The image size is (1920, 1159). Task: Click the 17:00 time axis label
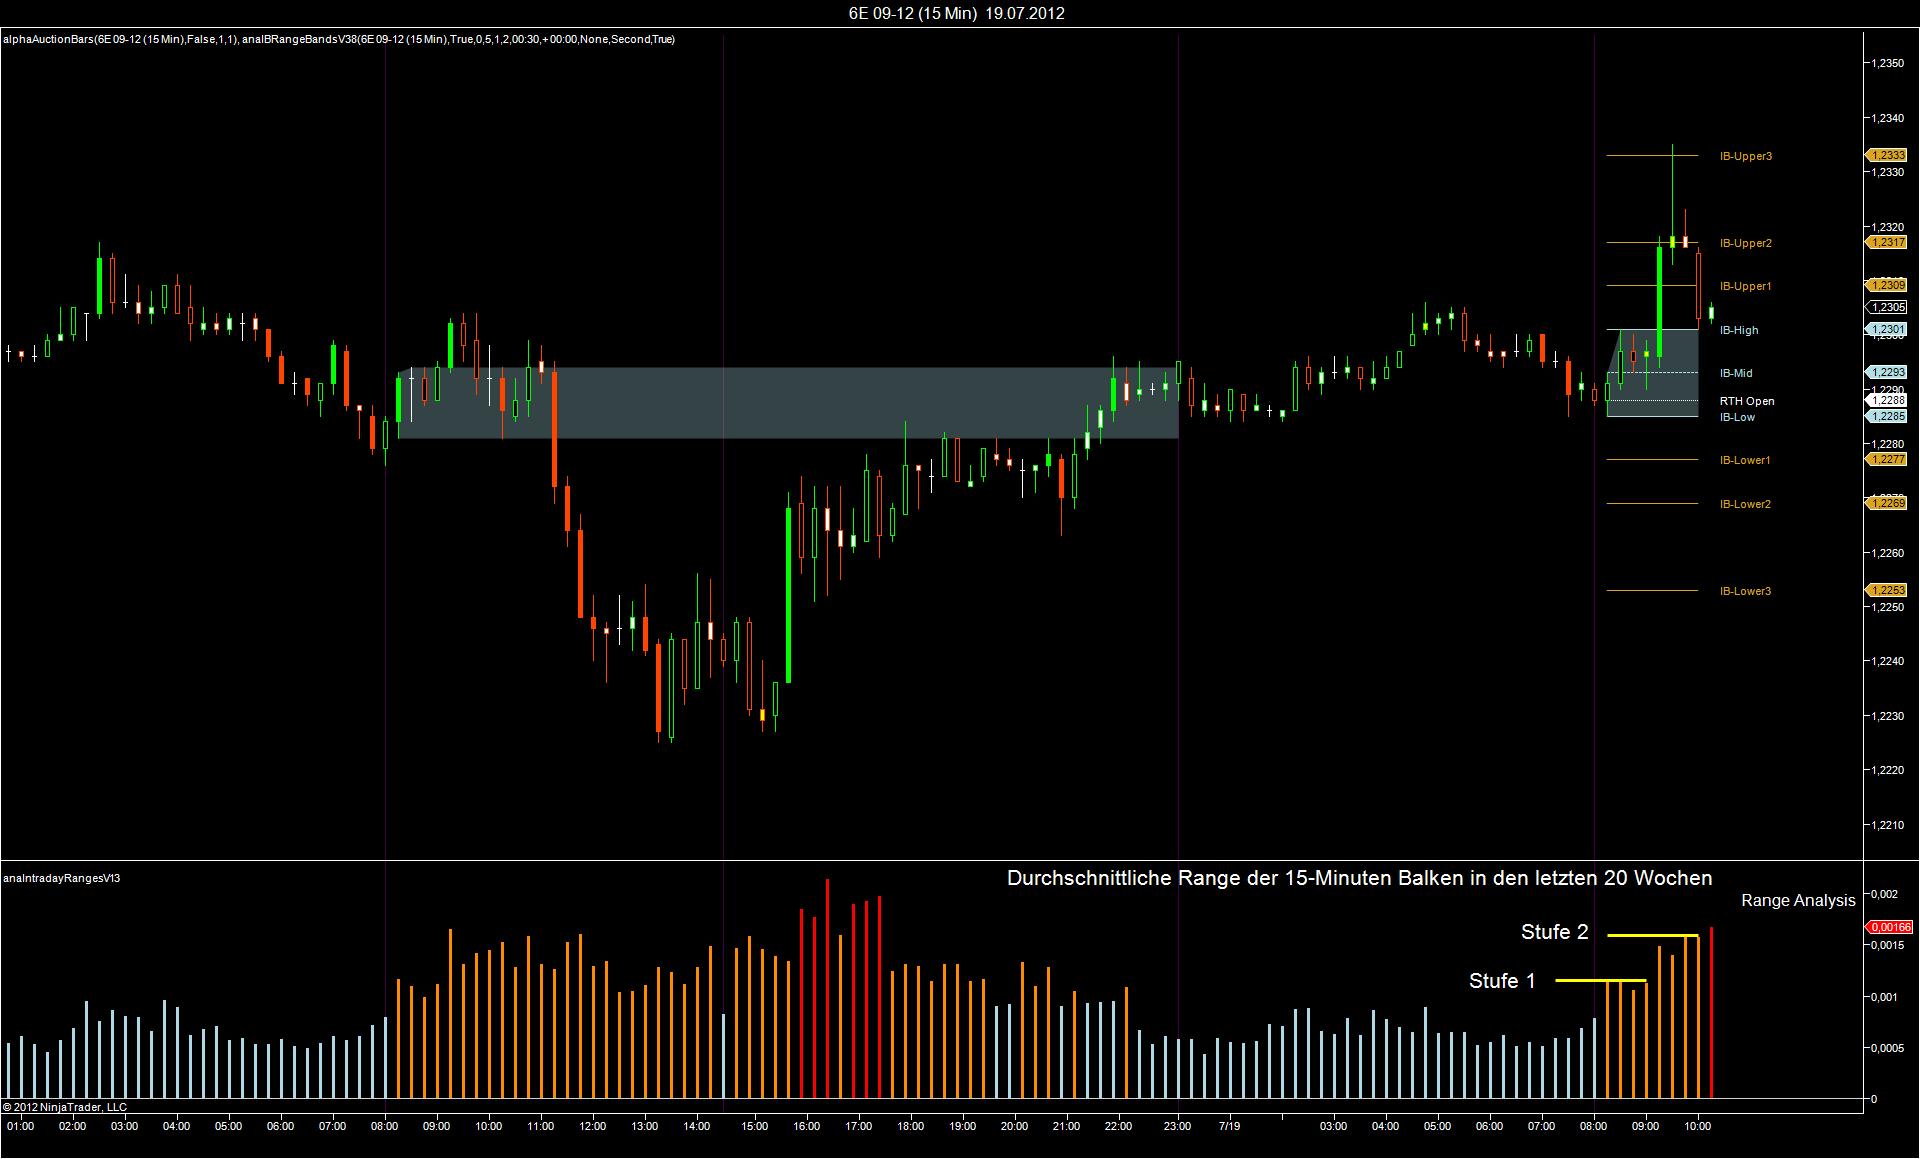859,1126
